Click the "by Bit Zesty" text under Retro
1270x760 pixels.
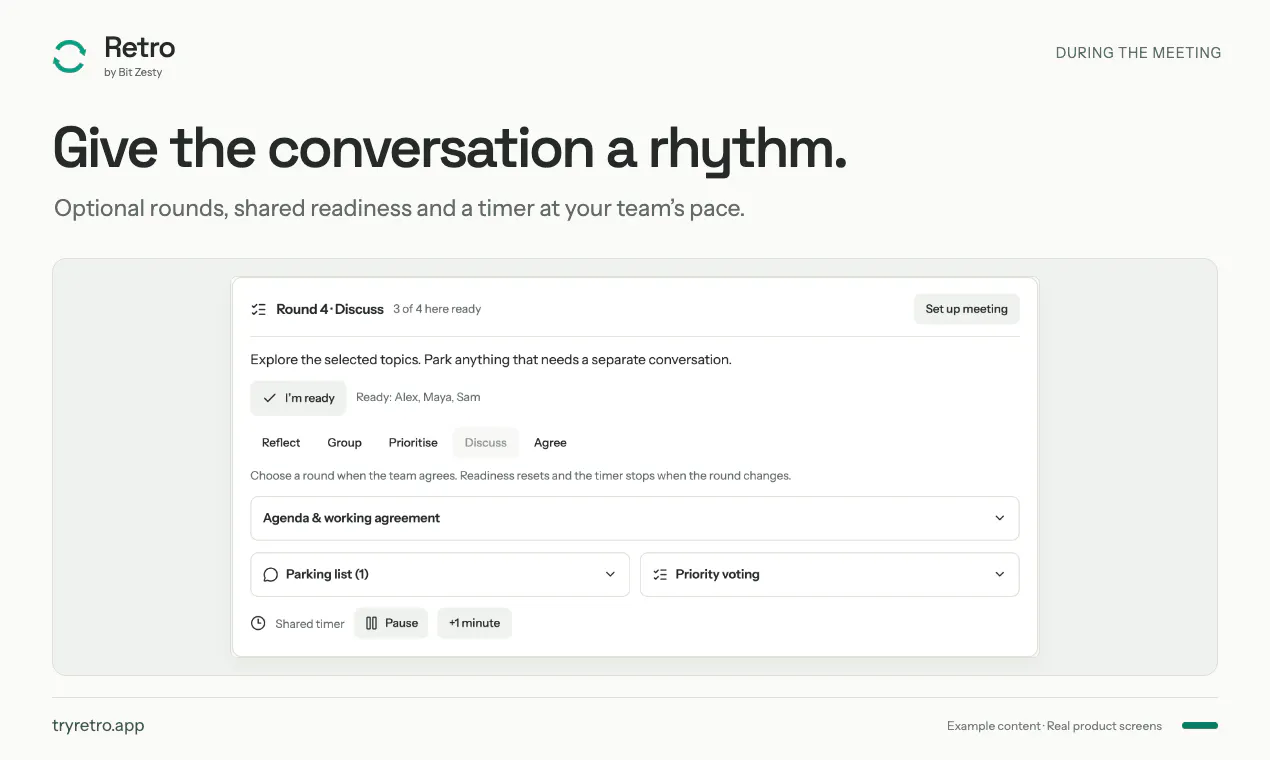coord(133,72)
